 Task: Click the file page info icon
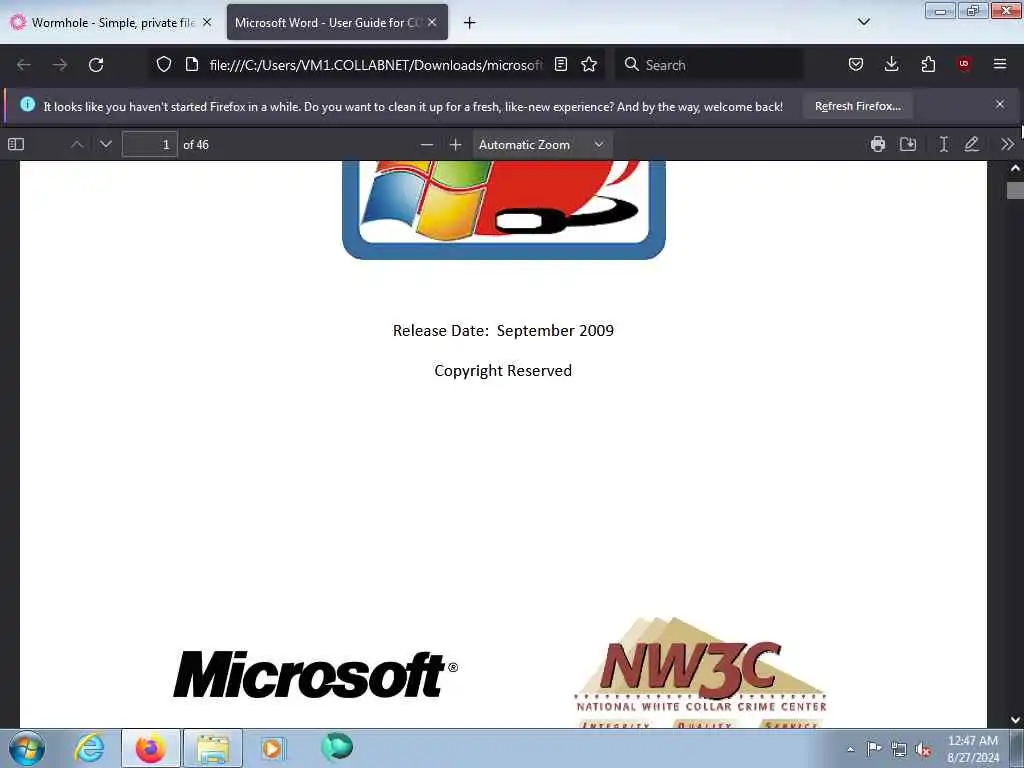(192, 64)
